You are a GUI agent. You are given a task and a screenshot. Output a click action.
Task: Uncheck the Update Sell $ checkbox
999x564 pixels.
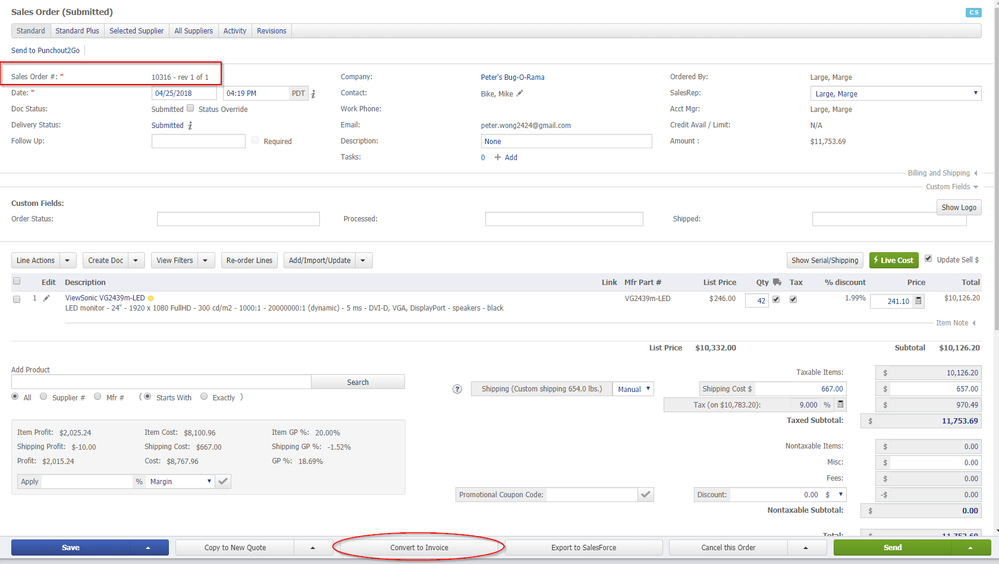click(928, 259)
